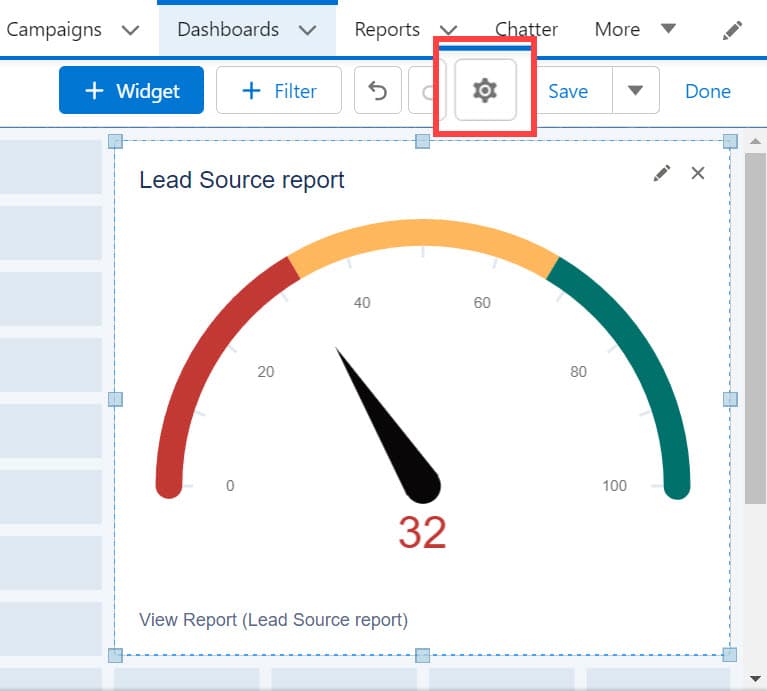
Task: Expand the Dashboards tab chevron
Action: click(308, 30)
